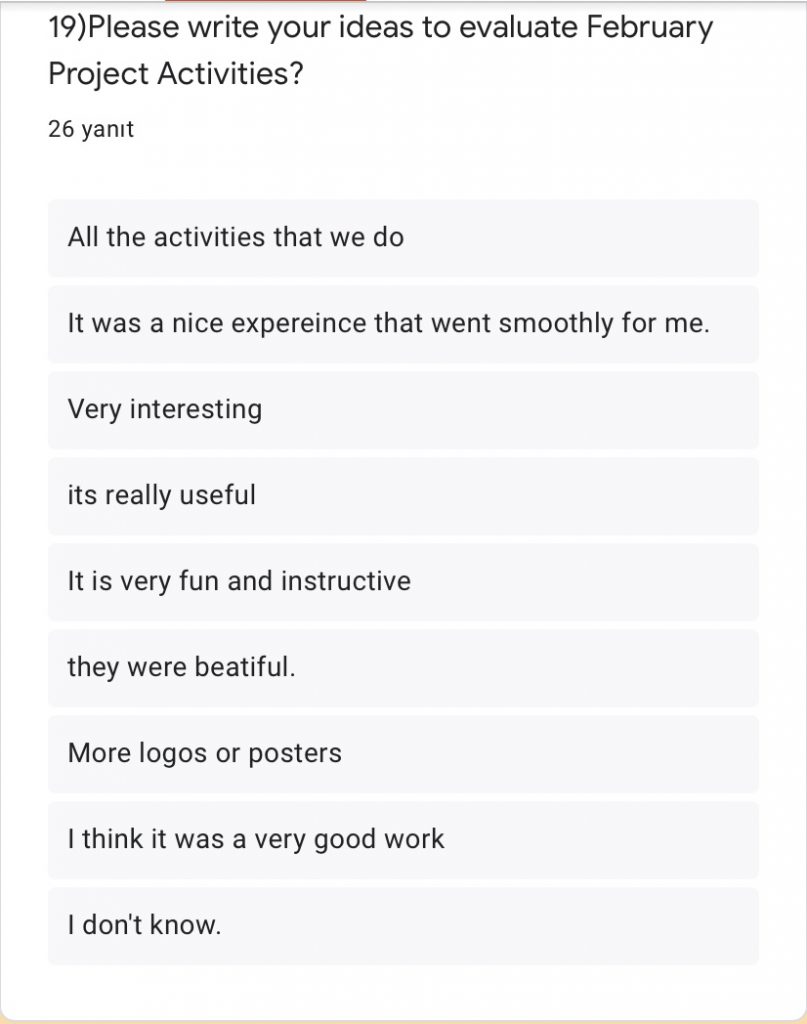Select the "I think it was a very good work" answer

(256, 839)
